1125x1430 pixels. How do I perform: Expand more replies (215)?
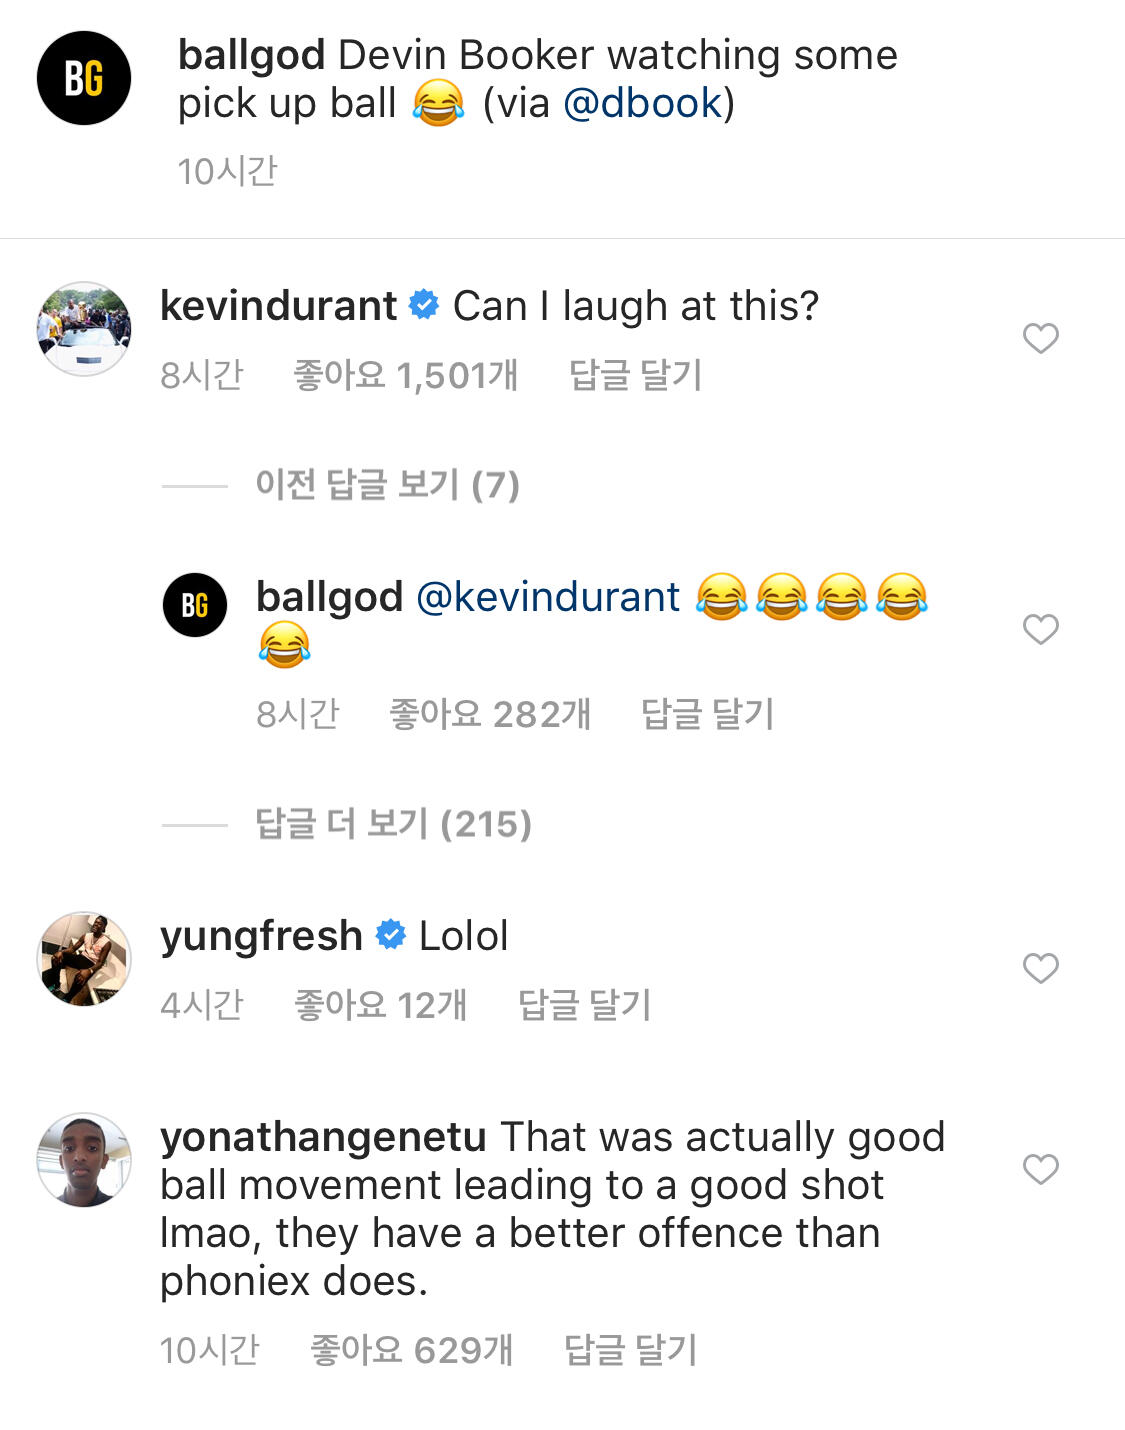point(393,824)
